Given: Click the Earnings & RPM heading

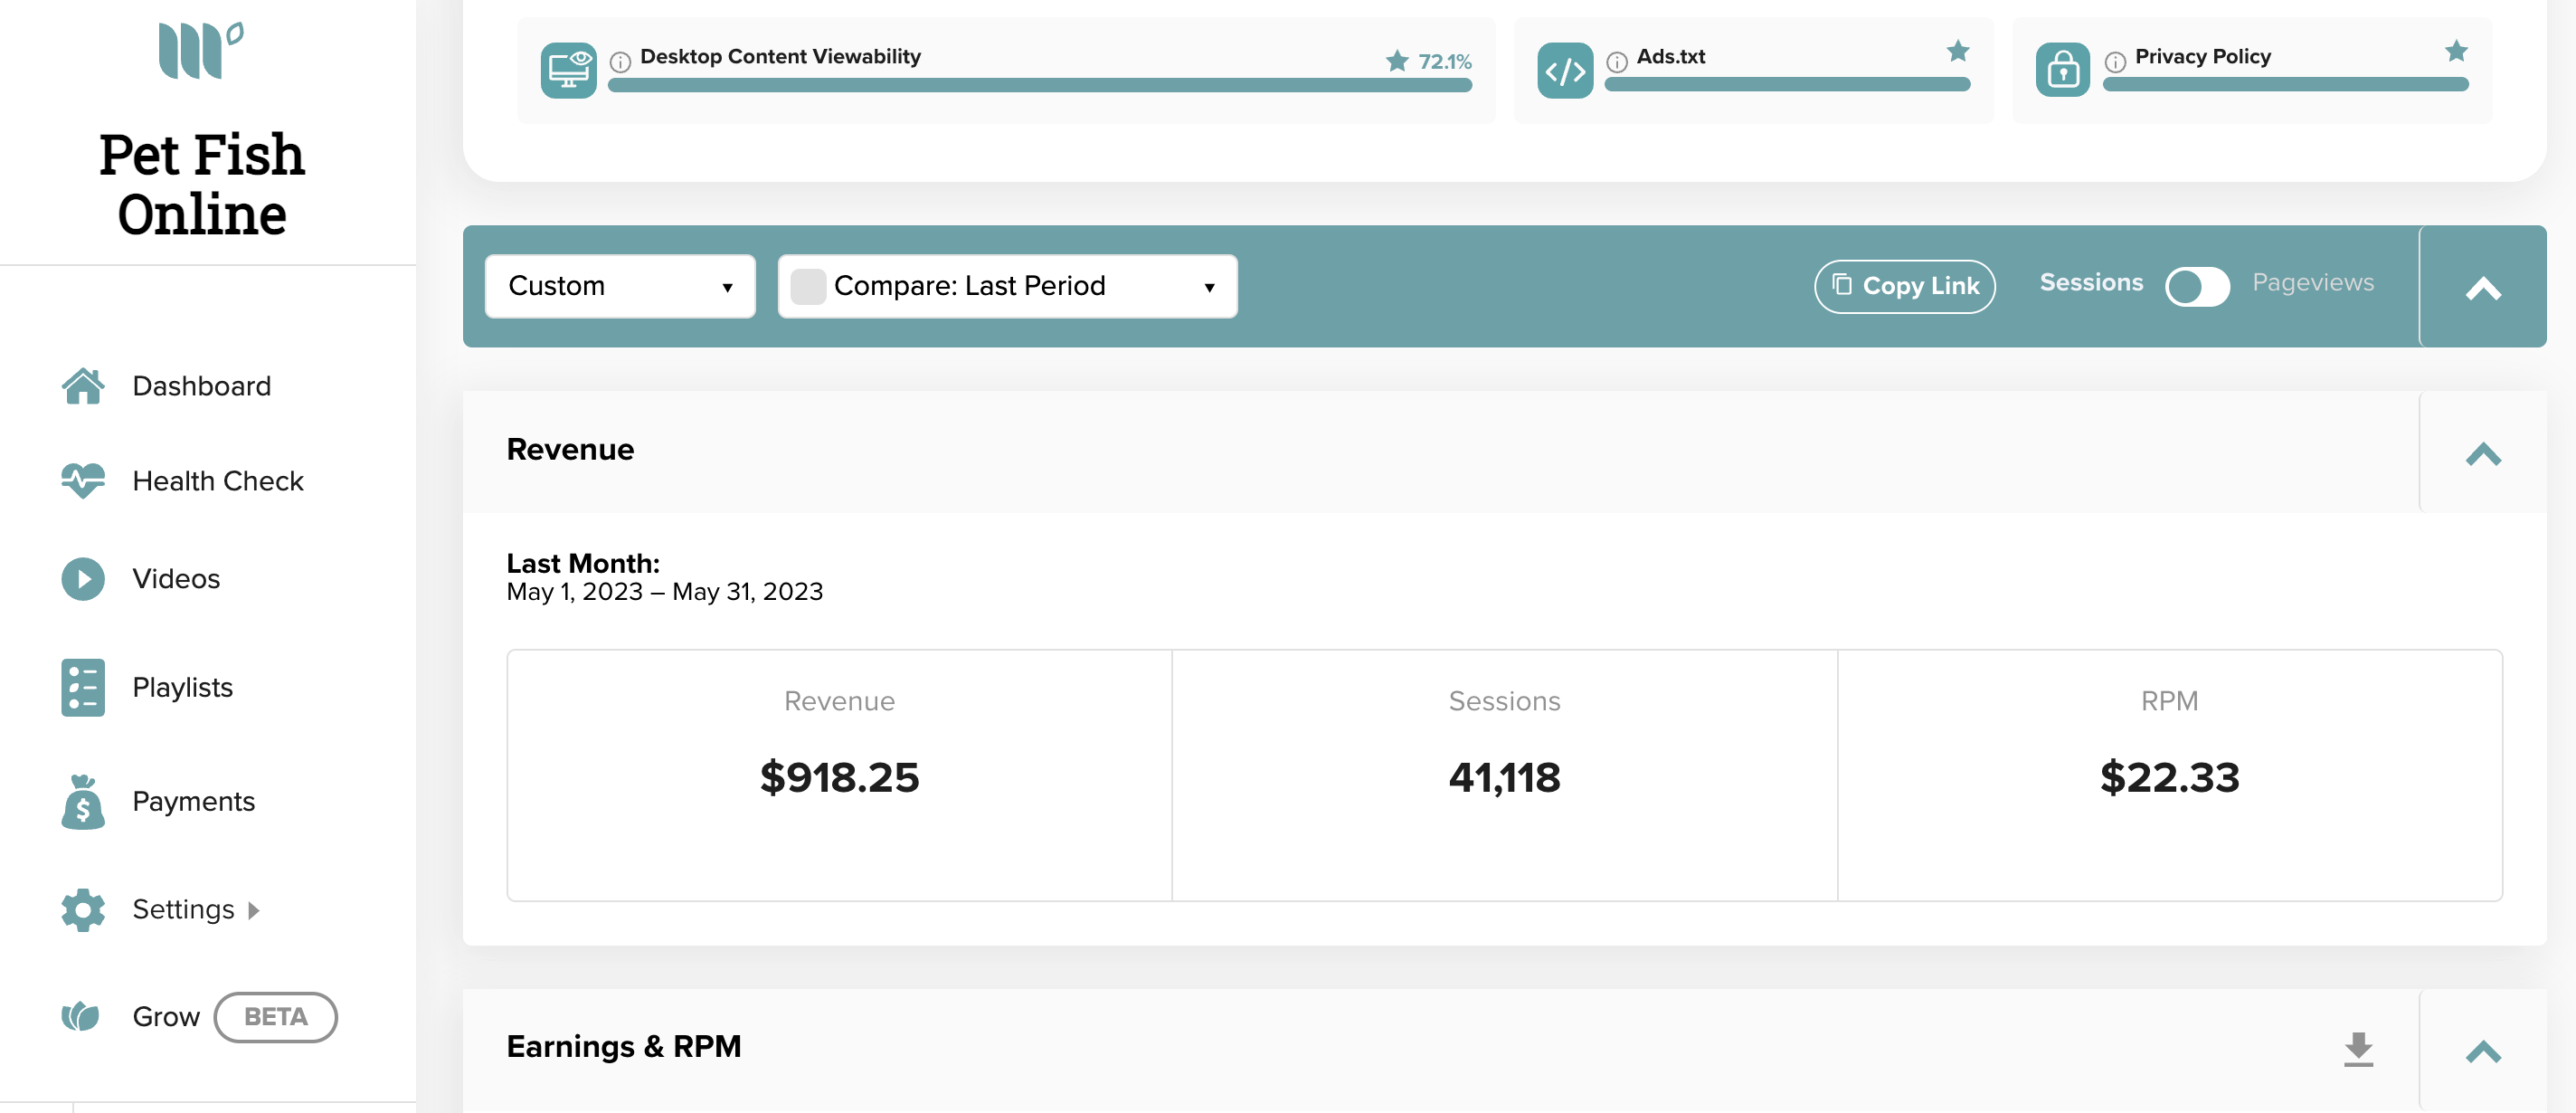Looking at the screenshot, I should click(623, 1047).
